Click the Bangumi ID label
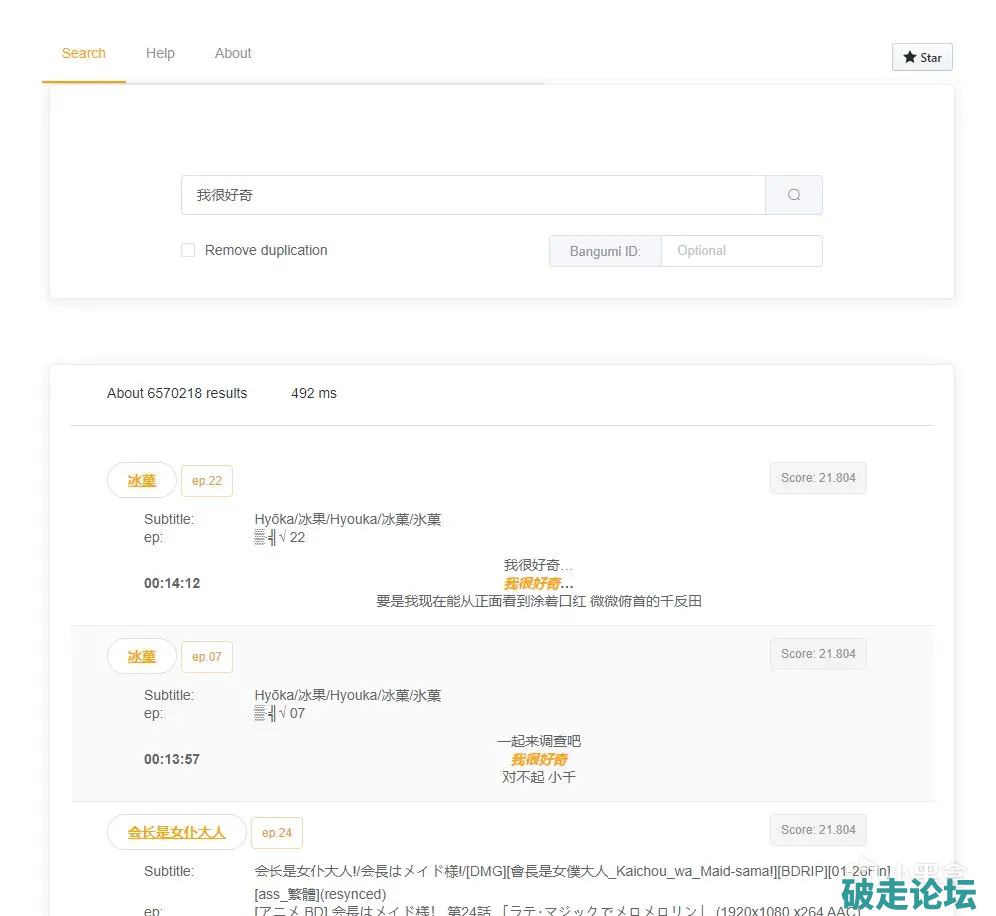This screenshot has height=916, width=996. click(x=605, y=251)
